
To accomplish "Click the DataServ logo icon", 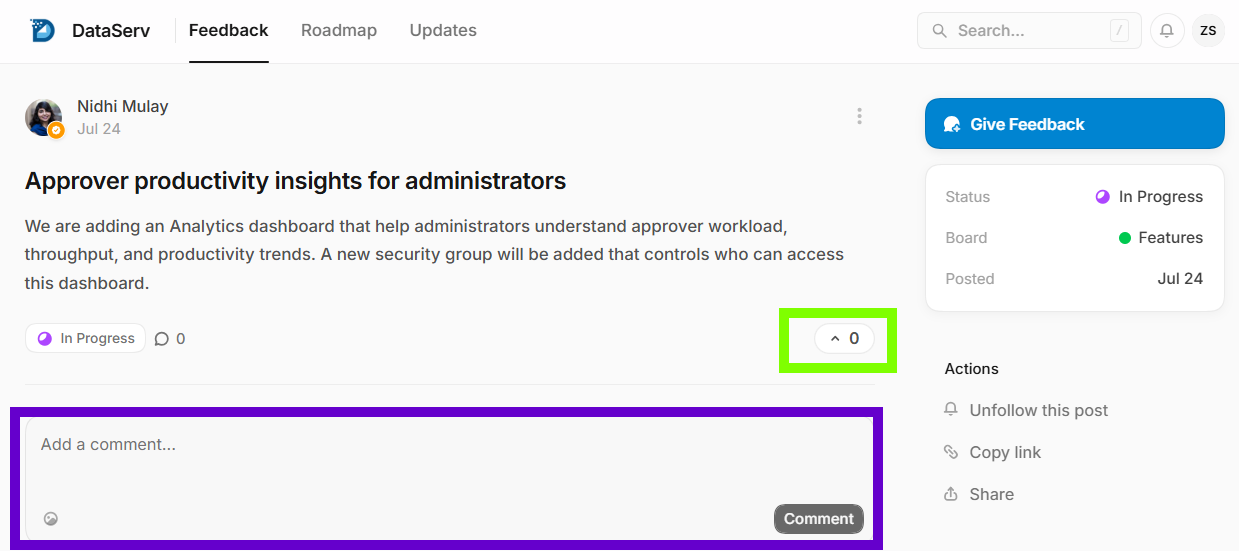I will 43,30.
